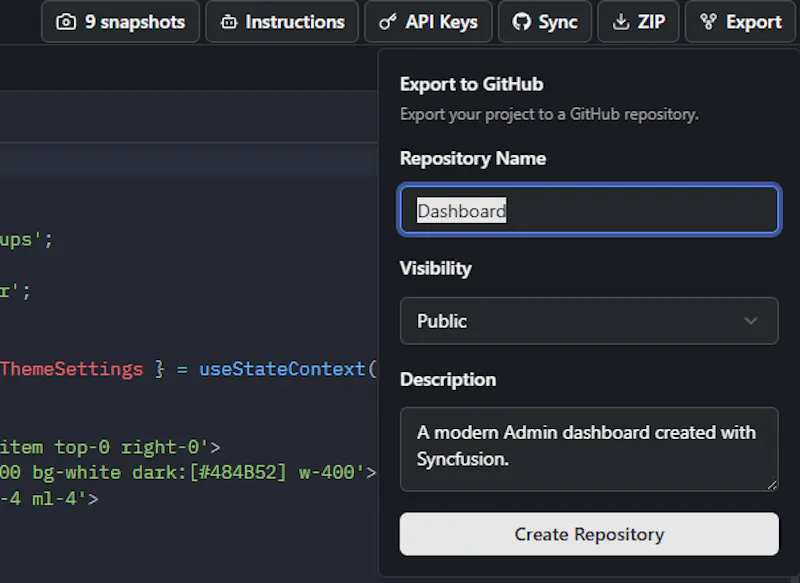
Task: Click the download icon next to ZIP
Action: [x=621, y=22]
